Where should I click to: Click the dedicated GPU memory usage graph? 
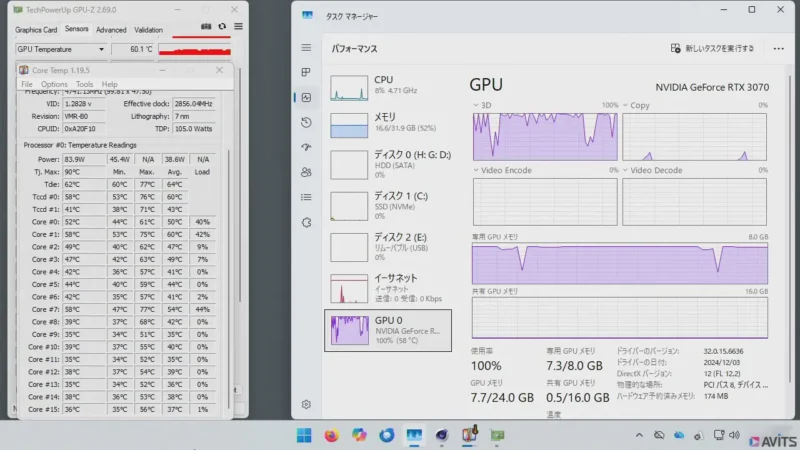619,264
